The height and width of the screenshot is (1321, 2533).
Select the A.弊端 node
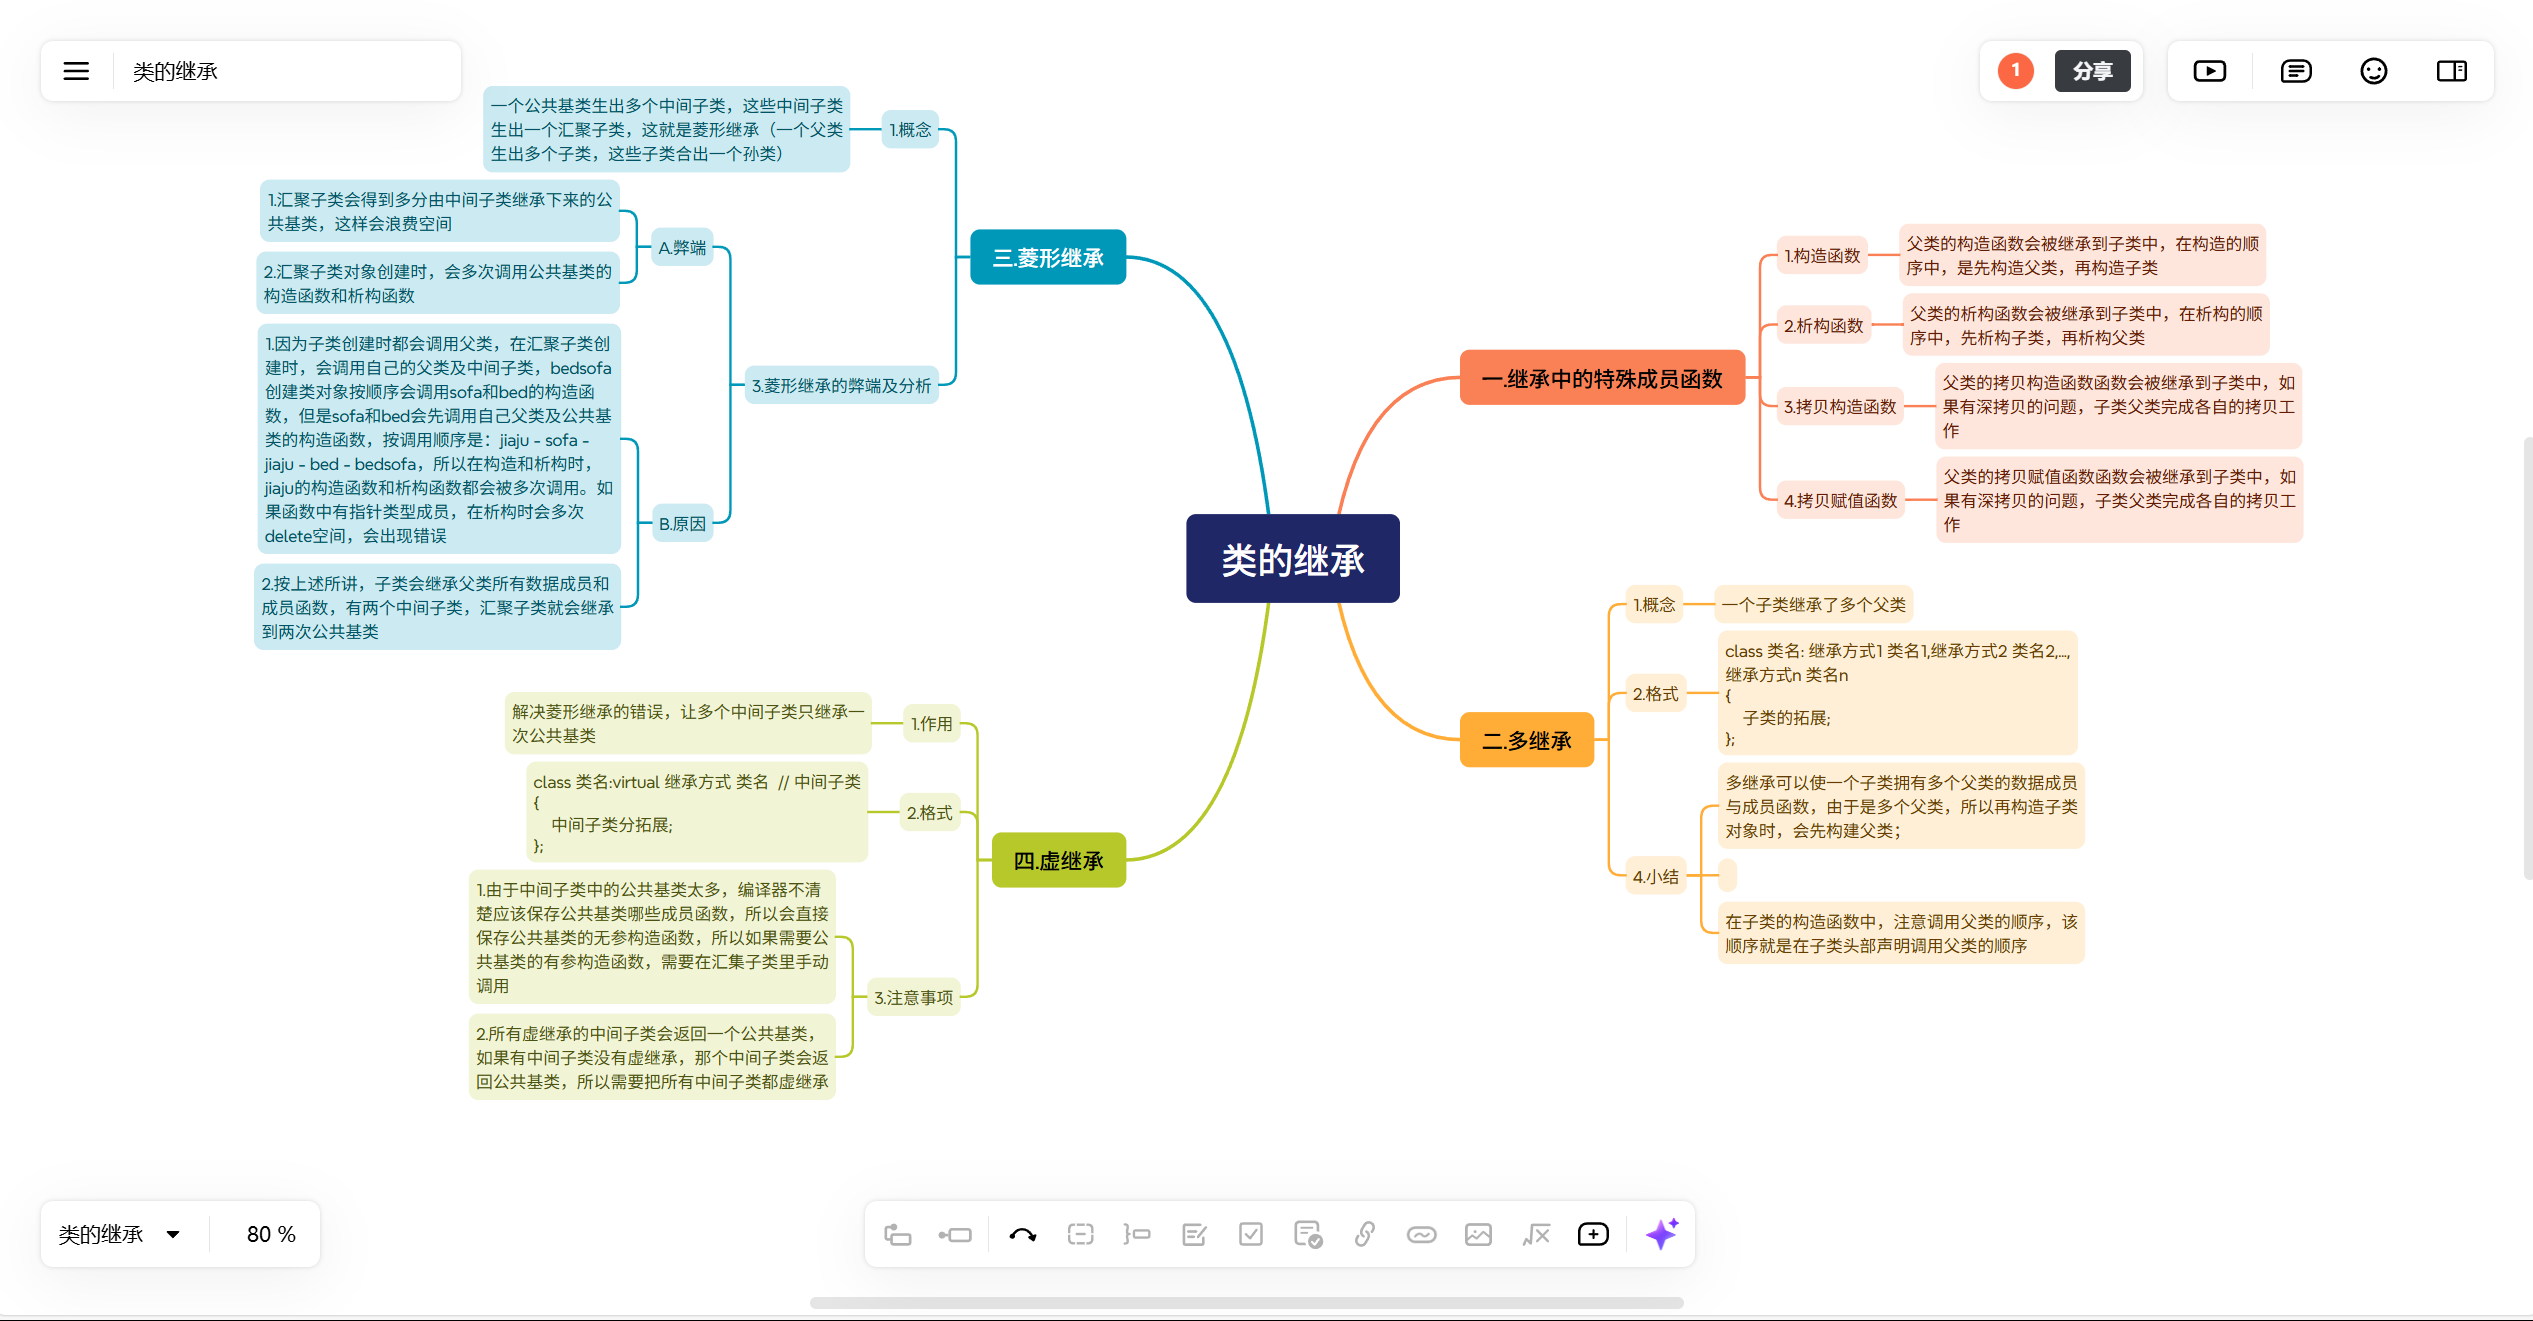coord(682,247)
